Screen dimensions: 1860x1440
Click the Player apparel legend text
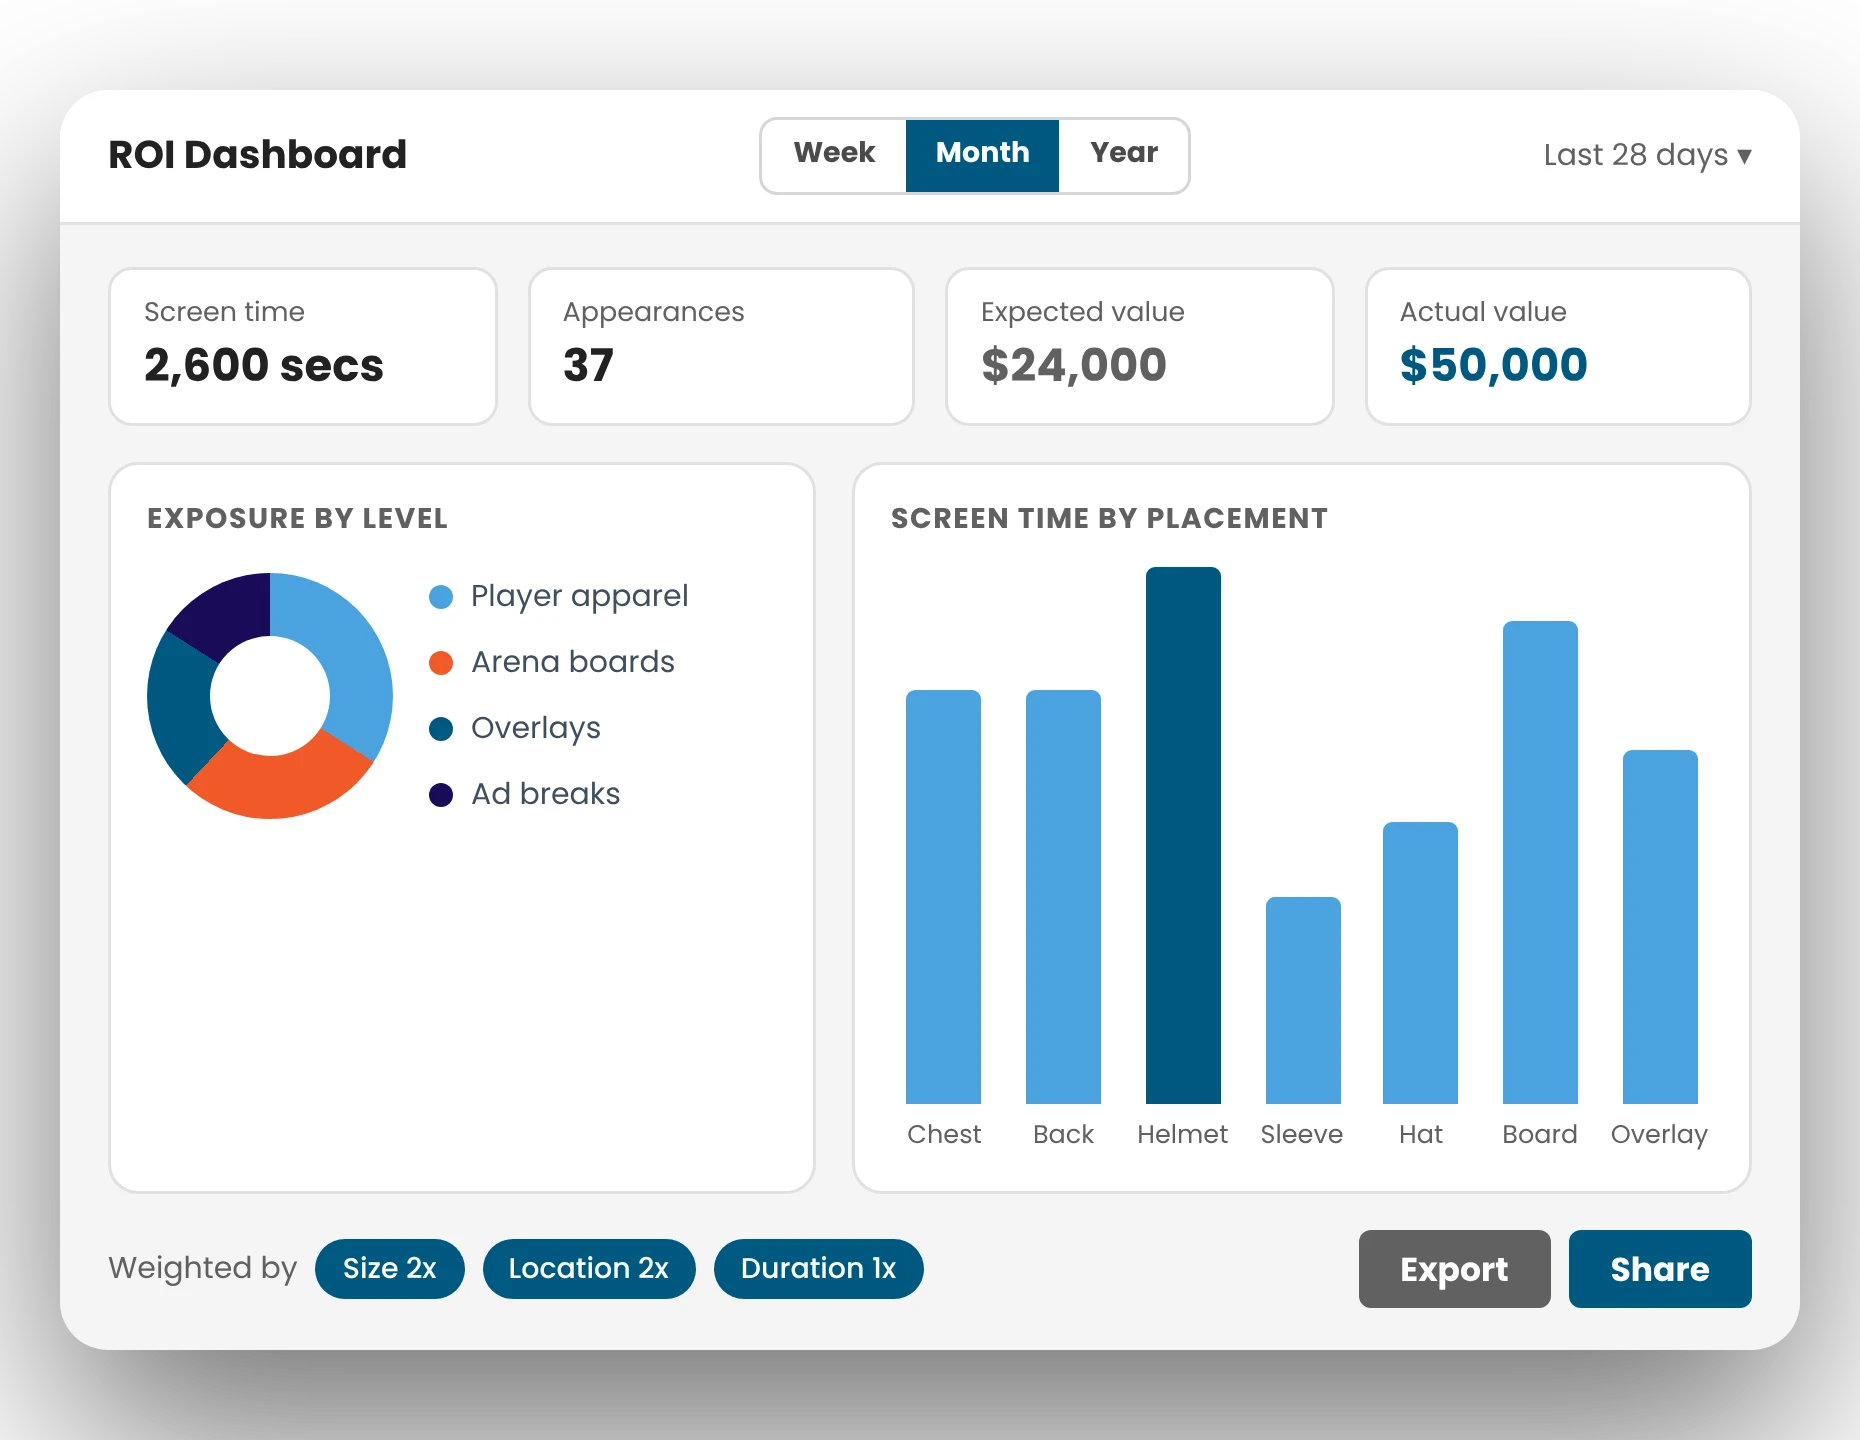[x=579, y=597]
